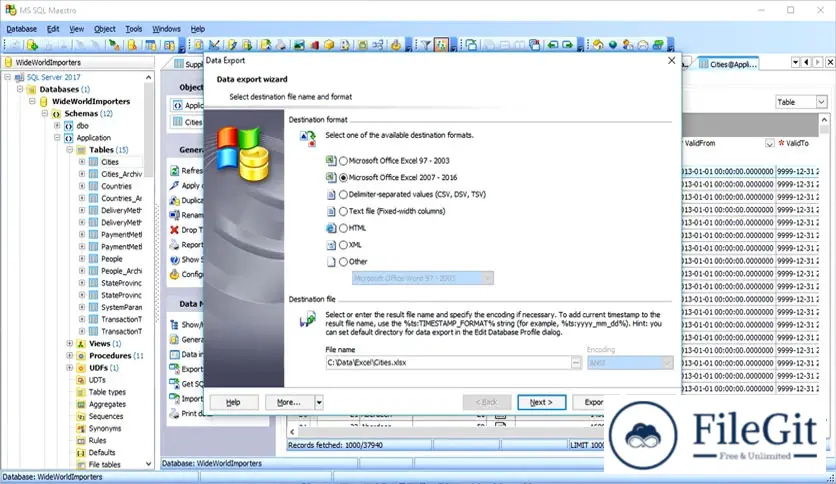
Task: Expand the Cities table node
Action: 82,162
